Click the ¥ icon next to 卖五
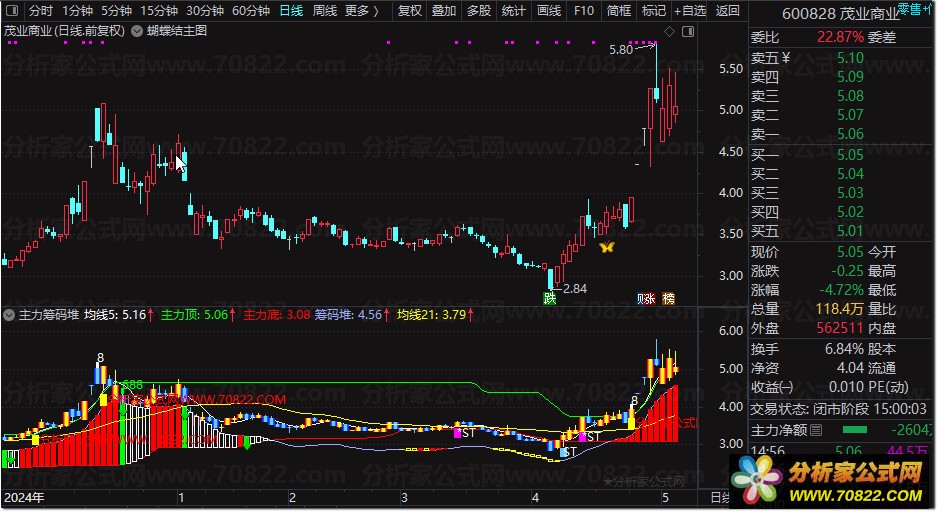 click(x=786, y=58)
